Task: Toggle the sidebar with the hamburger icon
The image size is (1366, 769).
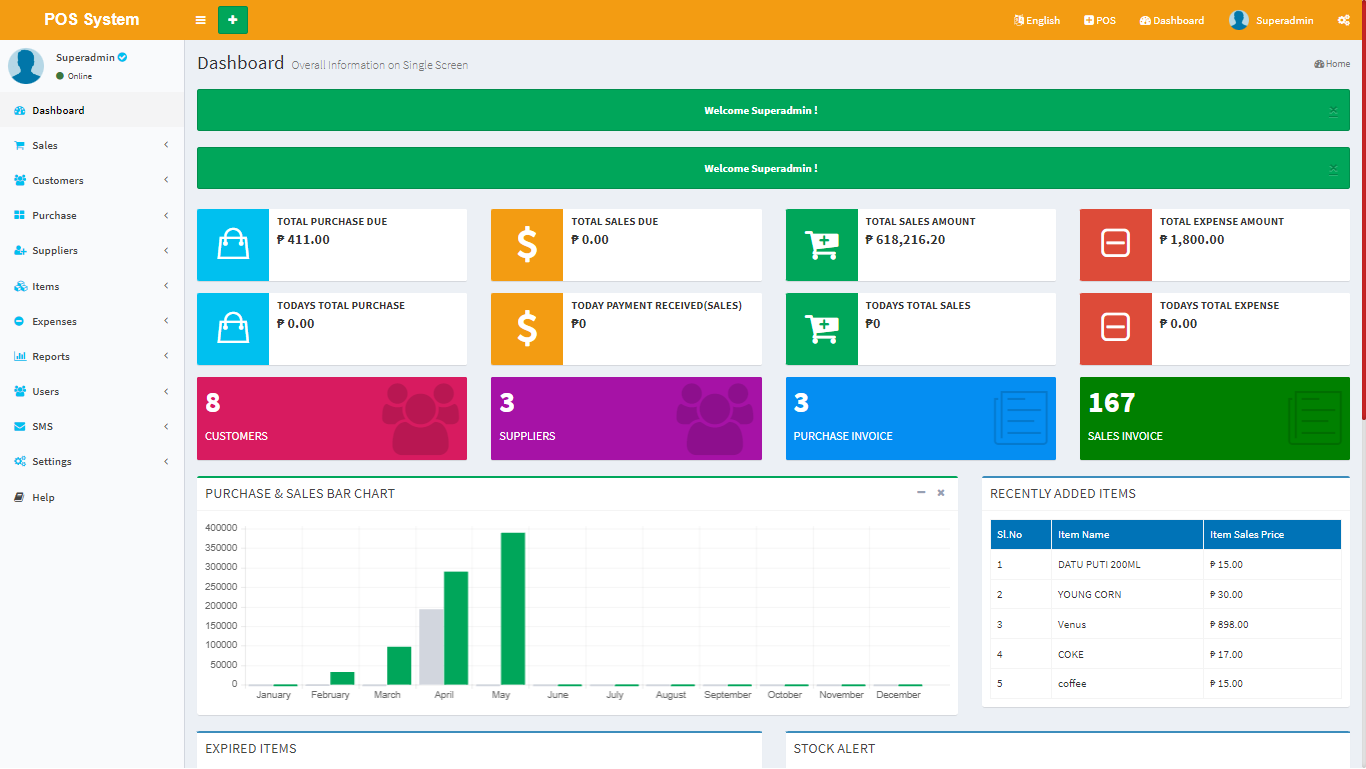Action: pyautogui.click(x=201, y=20)
